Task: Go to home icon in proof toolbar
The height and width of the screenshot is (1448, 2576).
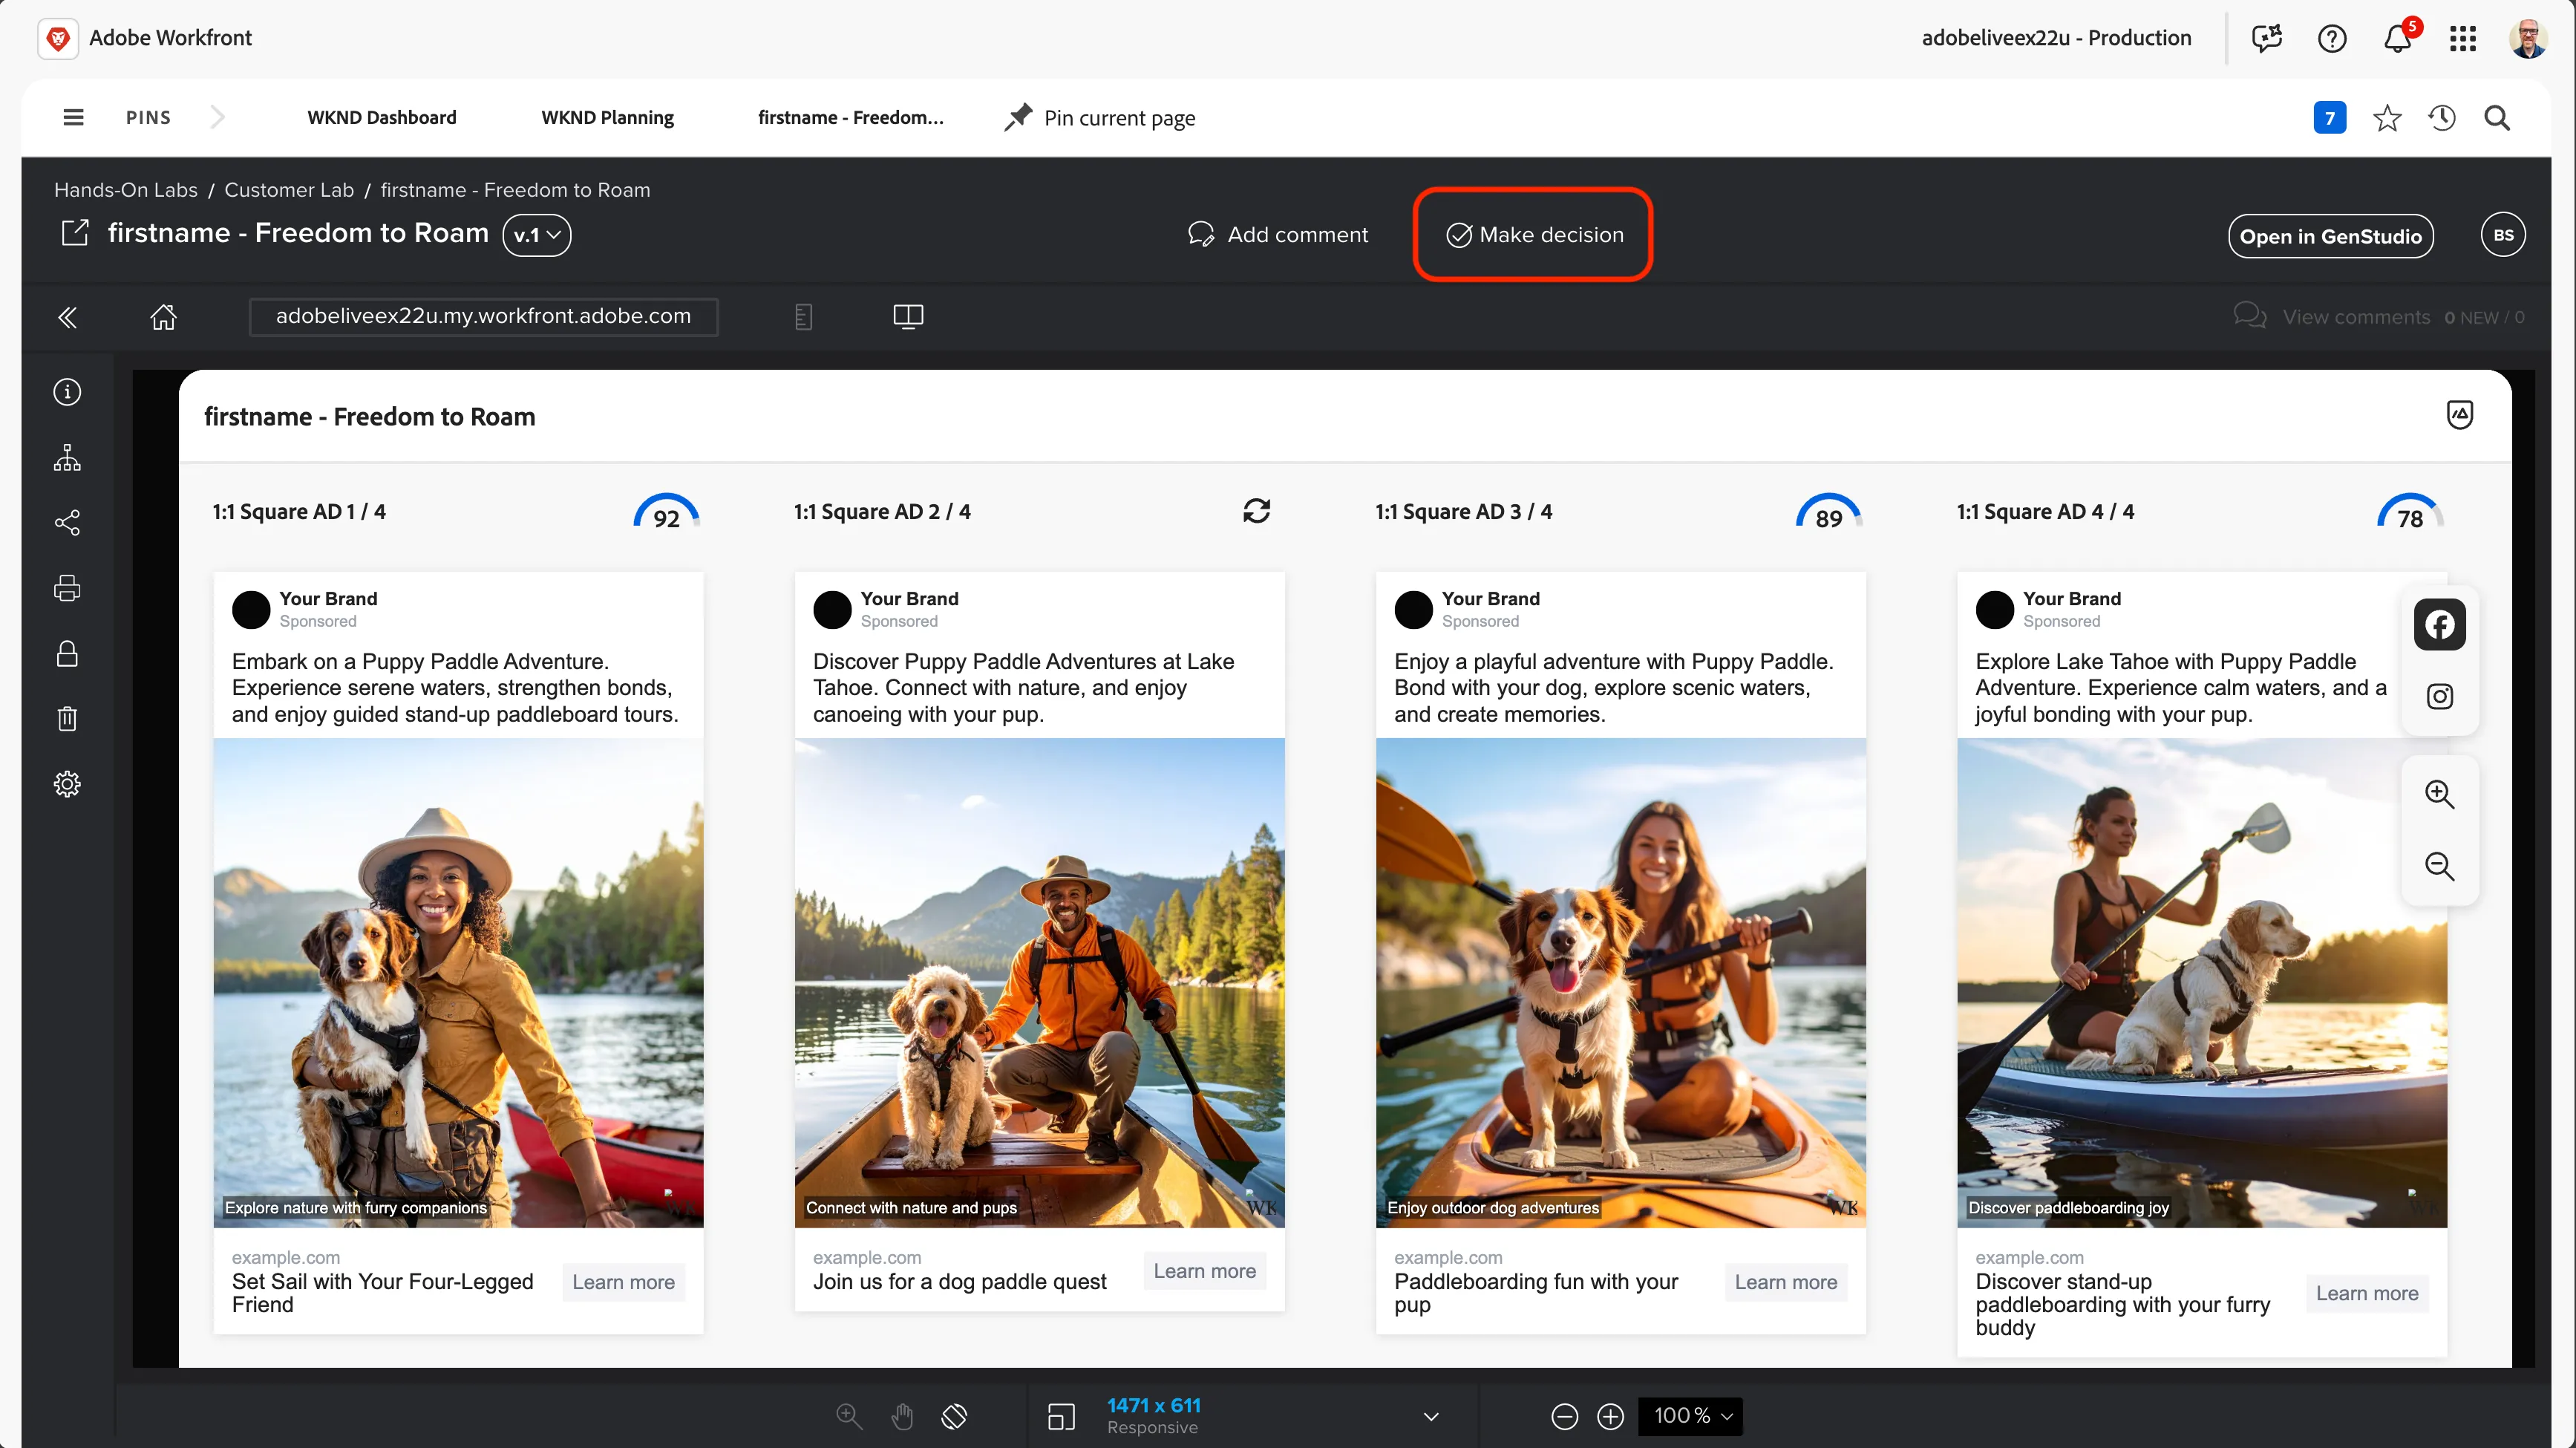Action: click(x=163, y=317)
